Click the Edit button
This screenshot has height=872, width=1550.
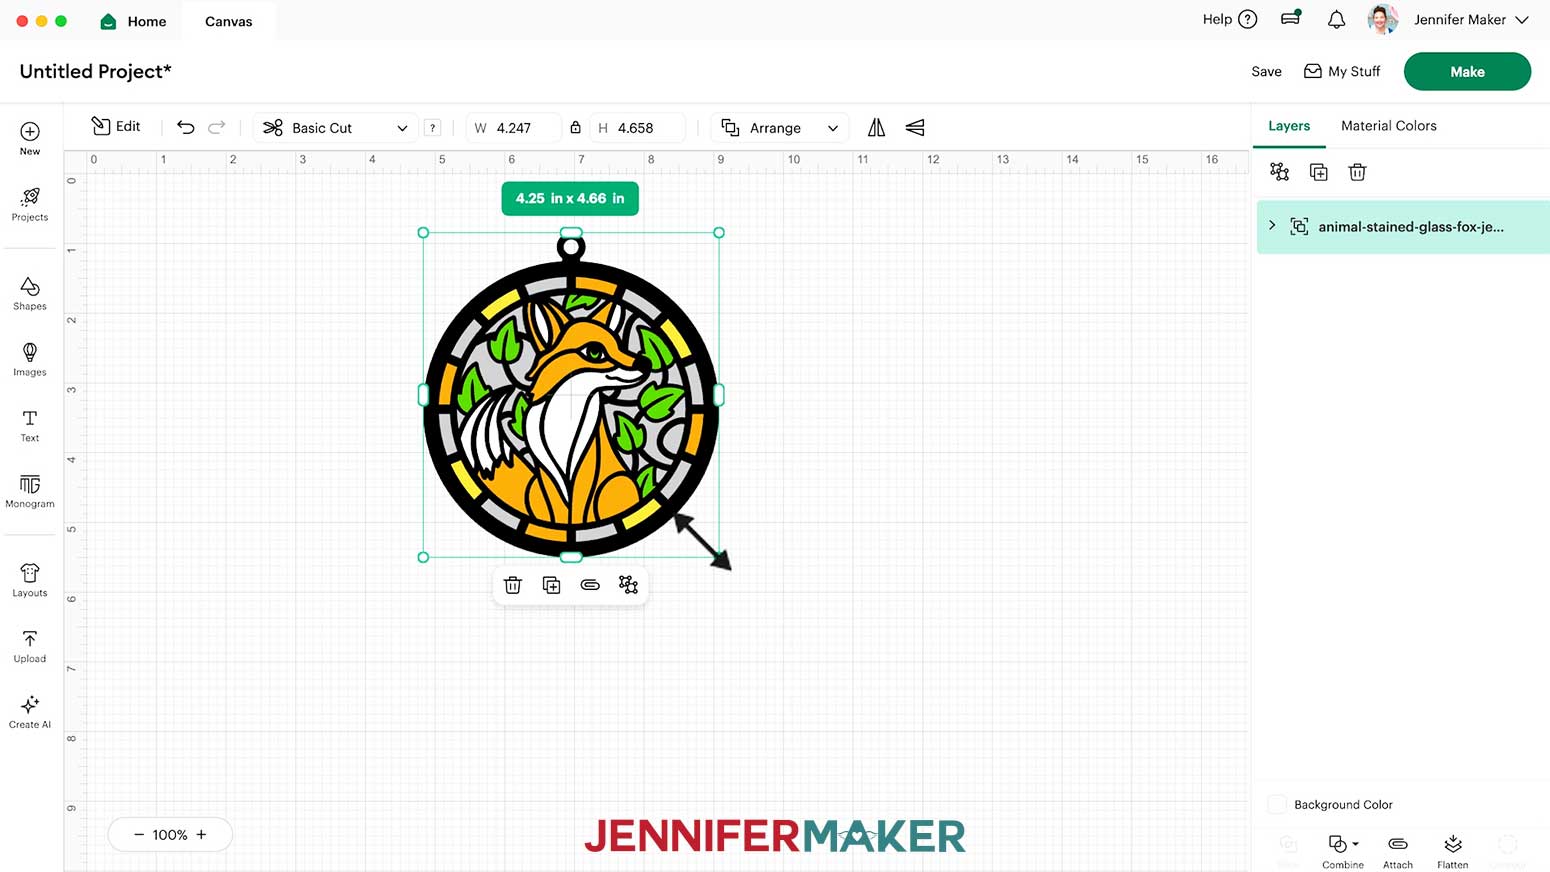click(x=116, y=126)
